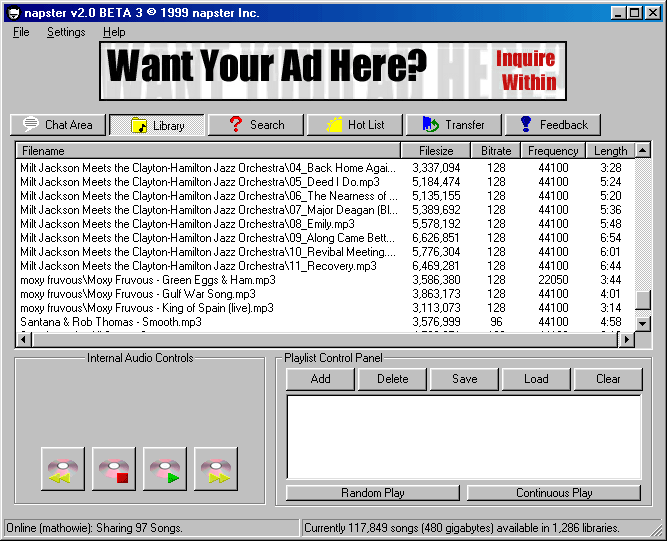
Task: Maximize the napster window
Action: pyautogui.click(x=634, y=13)
